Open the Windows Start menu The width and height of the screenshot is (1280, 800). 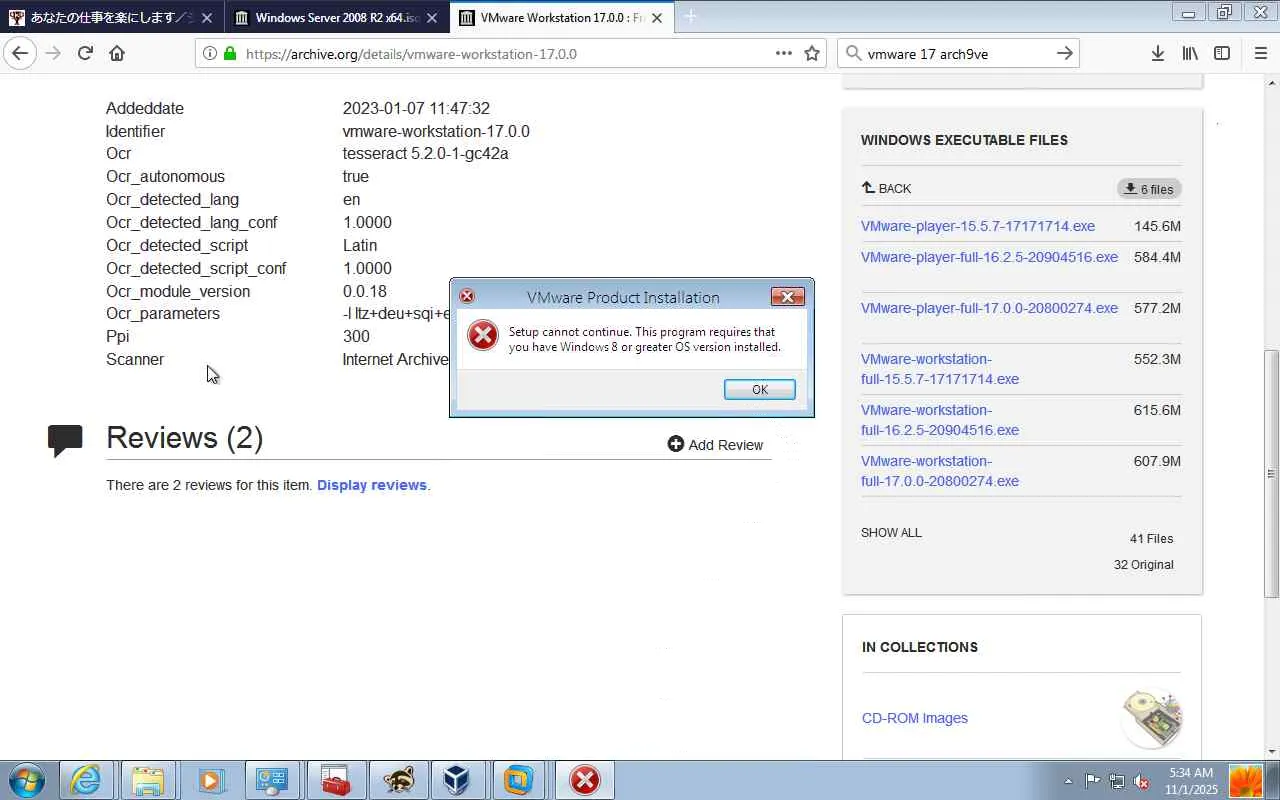pos(27,780)
